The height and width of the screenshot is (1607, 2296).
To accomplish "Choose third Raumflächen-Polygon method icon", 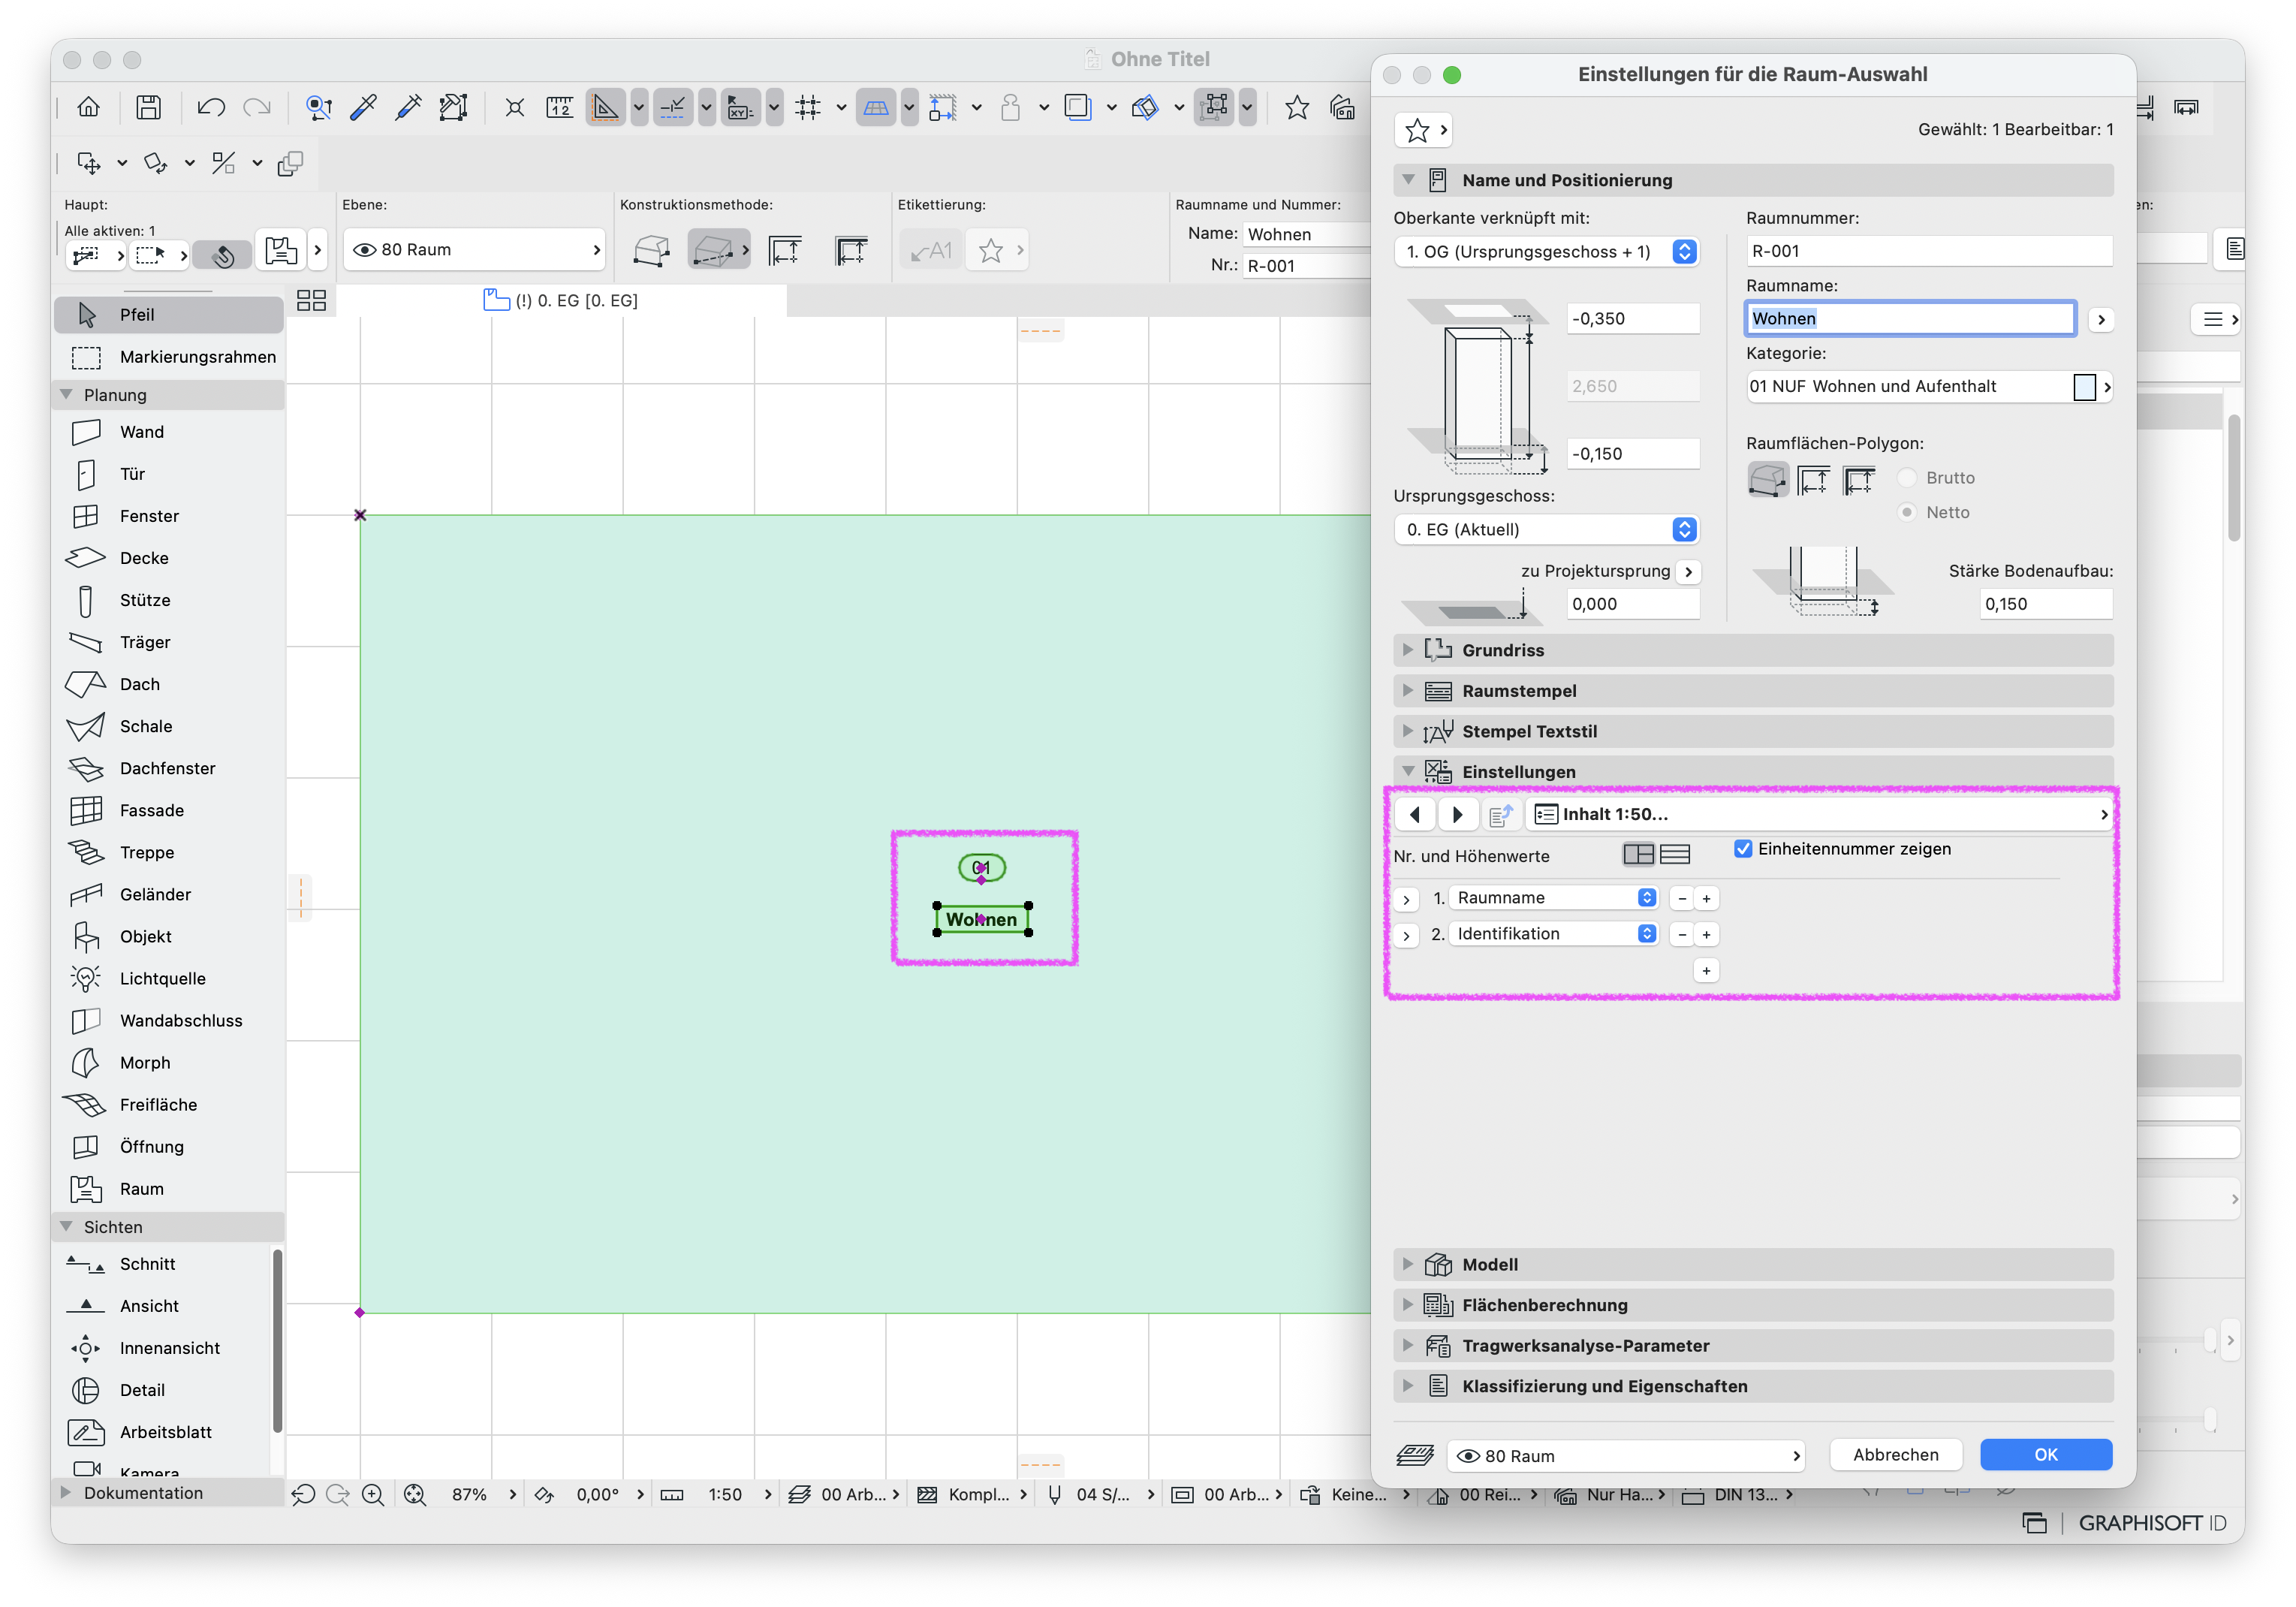I will point(1859,480).
